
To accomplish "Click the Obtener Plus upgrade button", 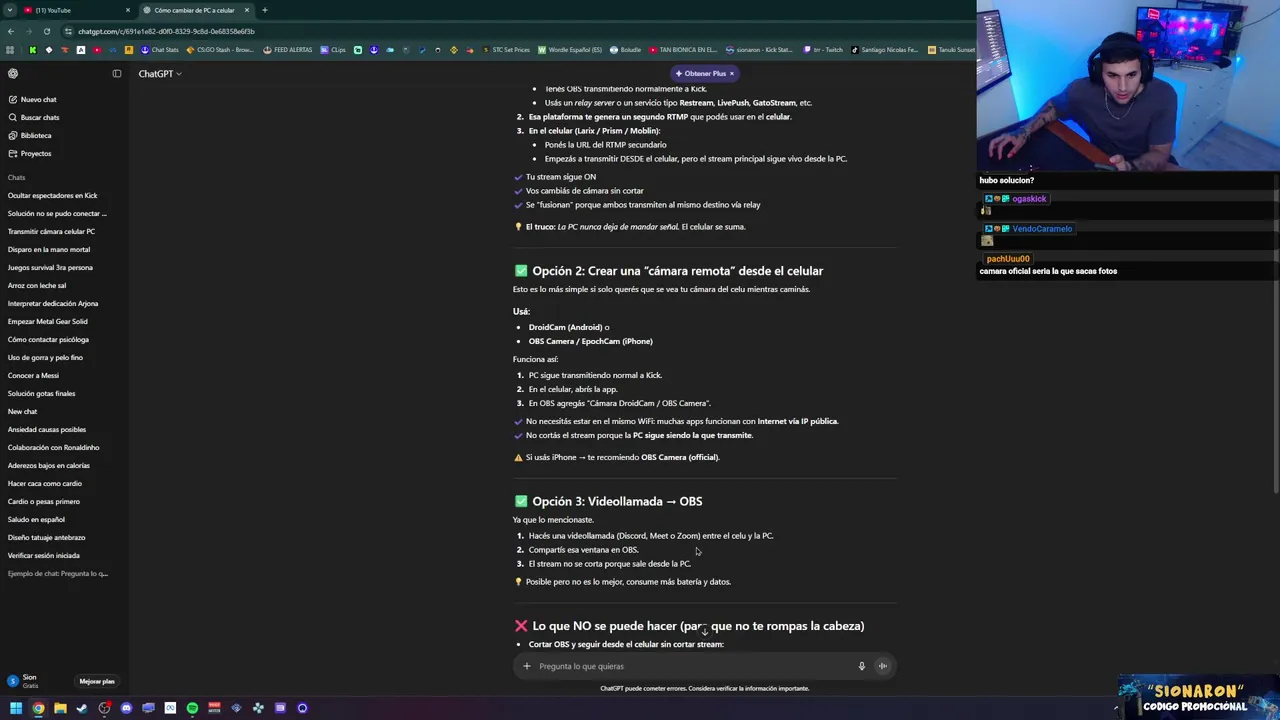I will (x=700, y=73).
